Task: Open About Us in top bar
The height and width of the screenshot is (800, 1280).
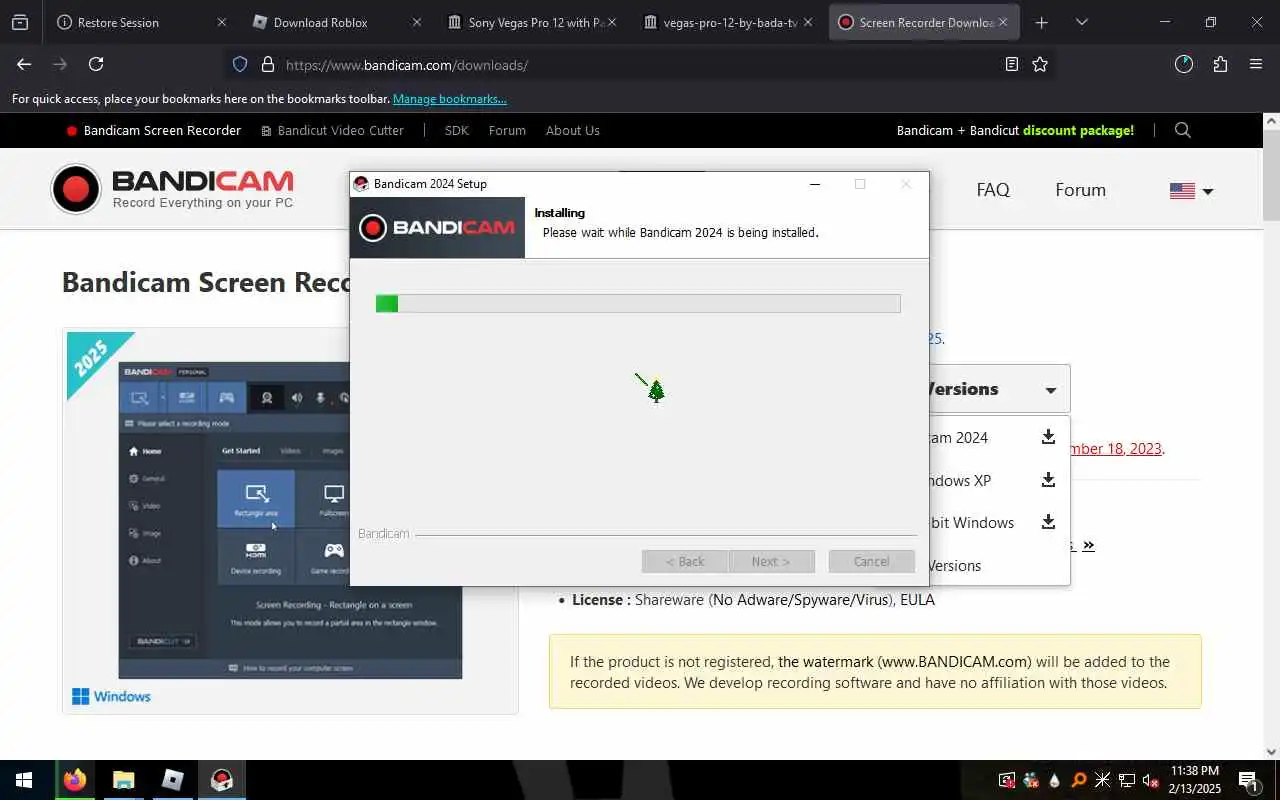Action: point(572,130)
